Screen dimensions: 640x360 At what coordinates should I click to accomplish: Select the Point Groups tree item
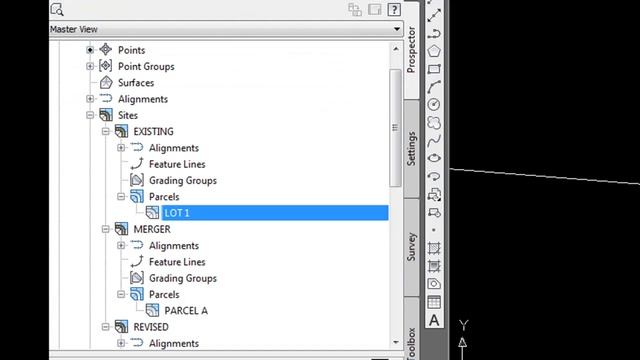tap(146, 67)
